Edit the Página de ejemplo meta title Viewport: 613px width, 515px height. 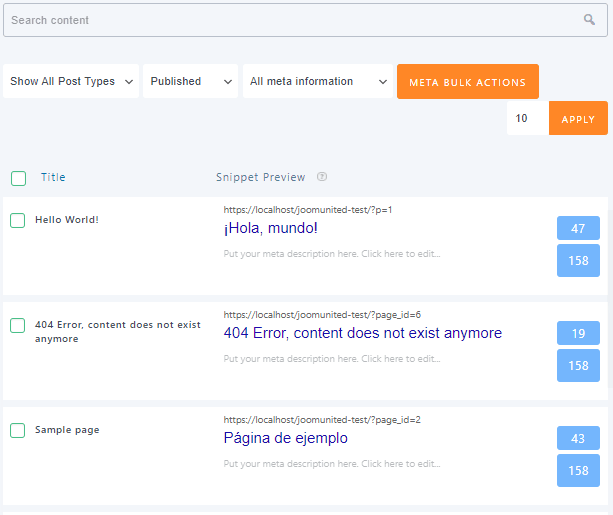click(286, 438)
